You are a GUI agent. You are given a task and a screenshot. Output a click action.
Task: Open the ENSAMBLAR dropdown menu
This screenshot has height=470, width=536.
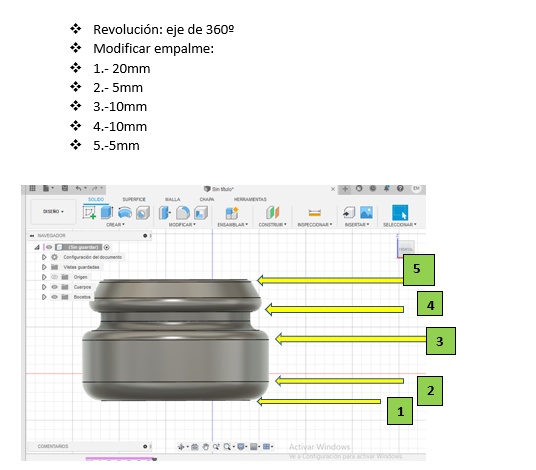pos(232,225)
